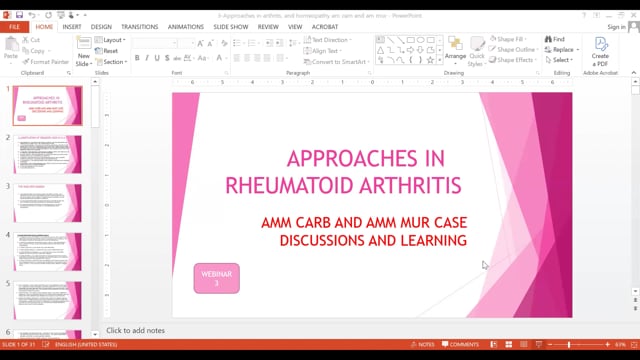Toggle Italic formatting
640x360 pixels.
[147, 58]
